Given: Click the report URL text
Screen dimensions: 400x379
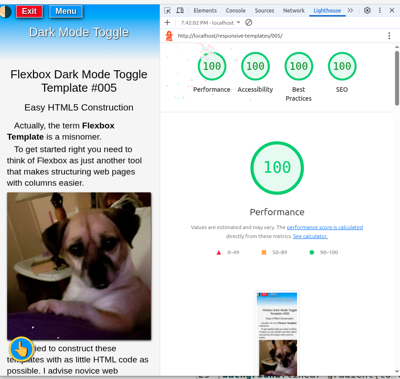Looking at the screenshot, I should [x=230, y=36].
